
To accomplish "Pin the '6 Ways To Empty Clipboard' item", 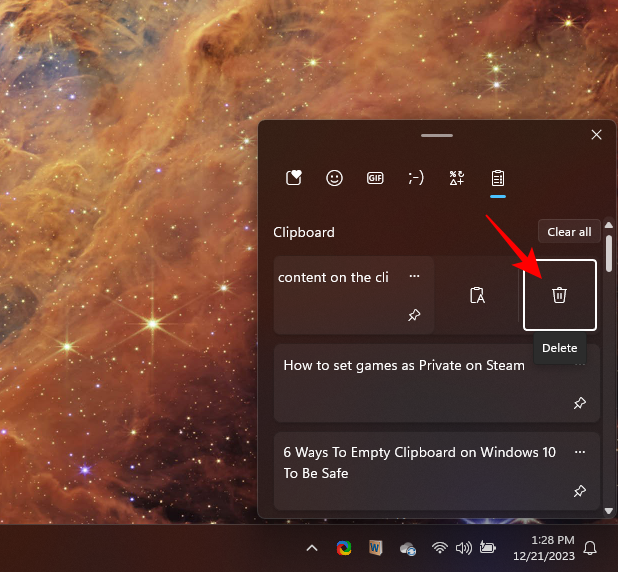I will pyautogui.click(x=579, y=491).
